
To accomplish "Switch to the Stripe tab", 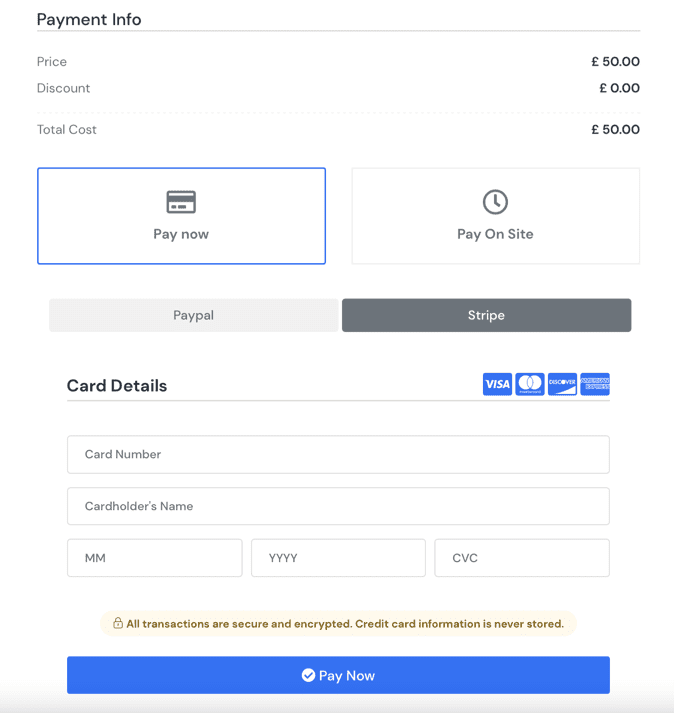I will pyautogui.click(x=486, y=315).
